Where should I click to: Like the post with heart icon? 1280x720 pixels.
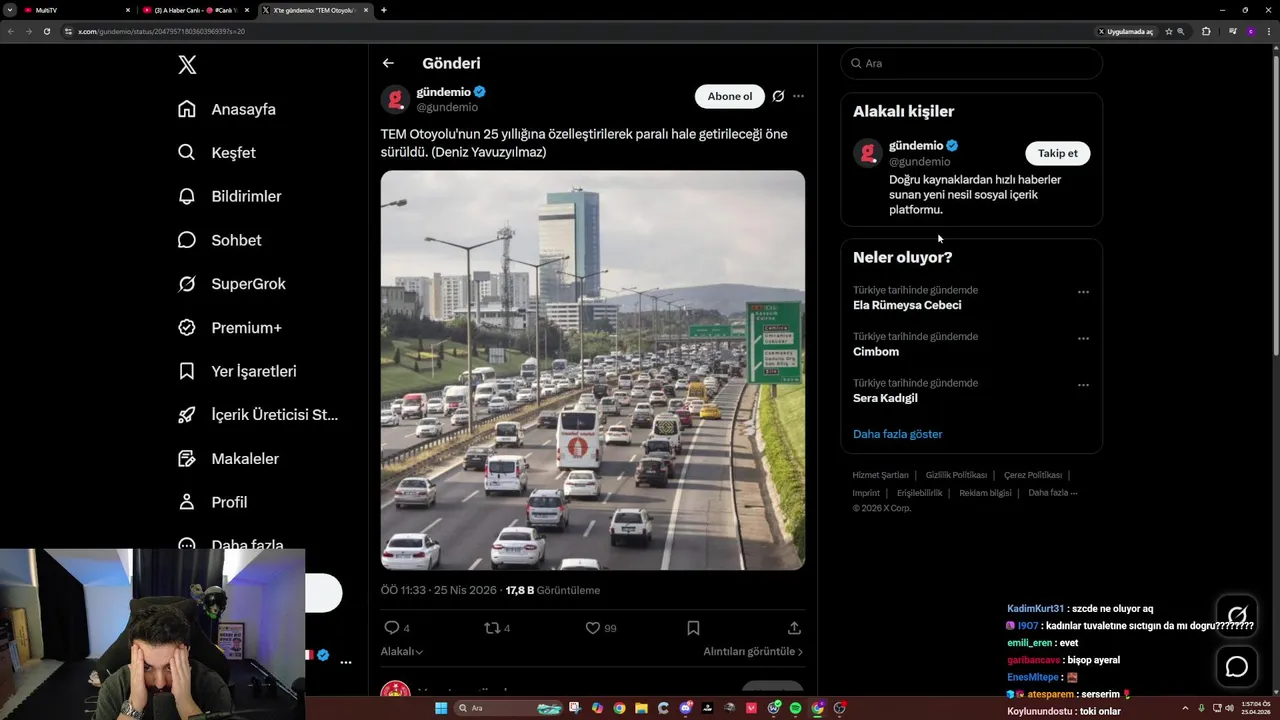tap(593, 628)
